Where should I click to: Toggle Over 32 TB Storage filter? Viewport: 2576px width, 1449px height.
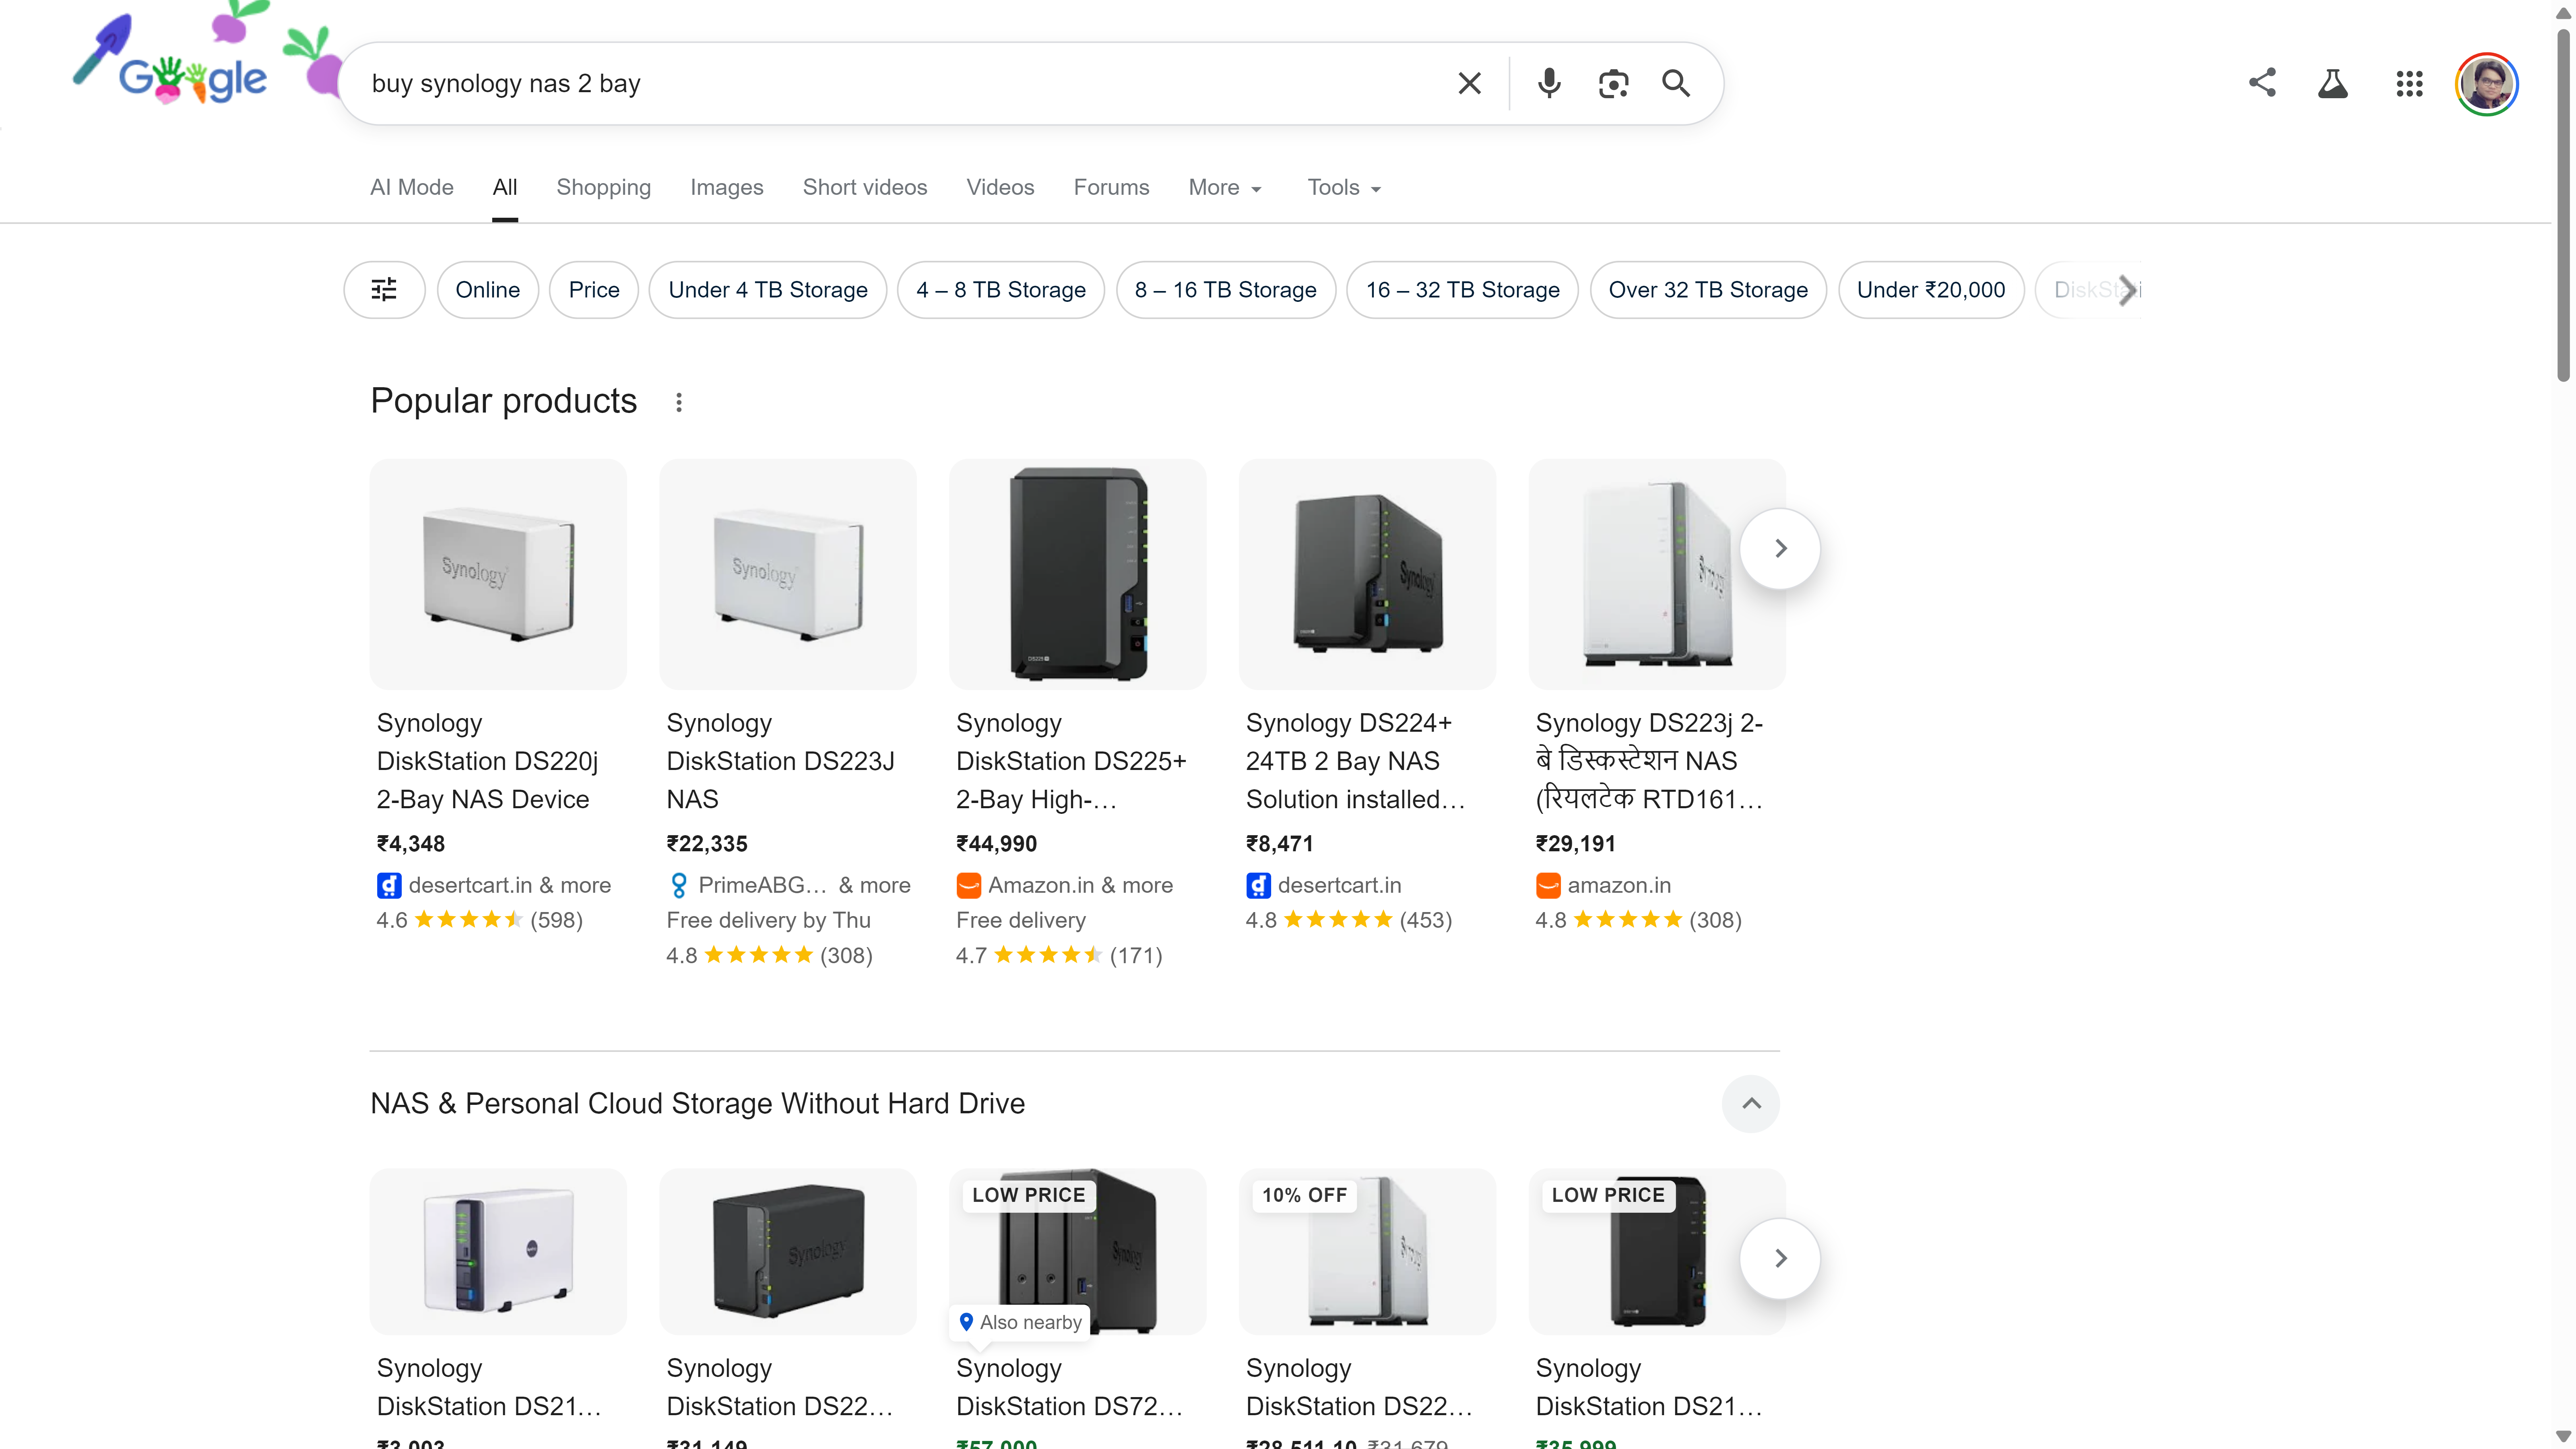pyautogui.click(x=1708, y=290)
